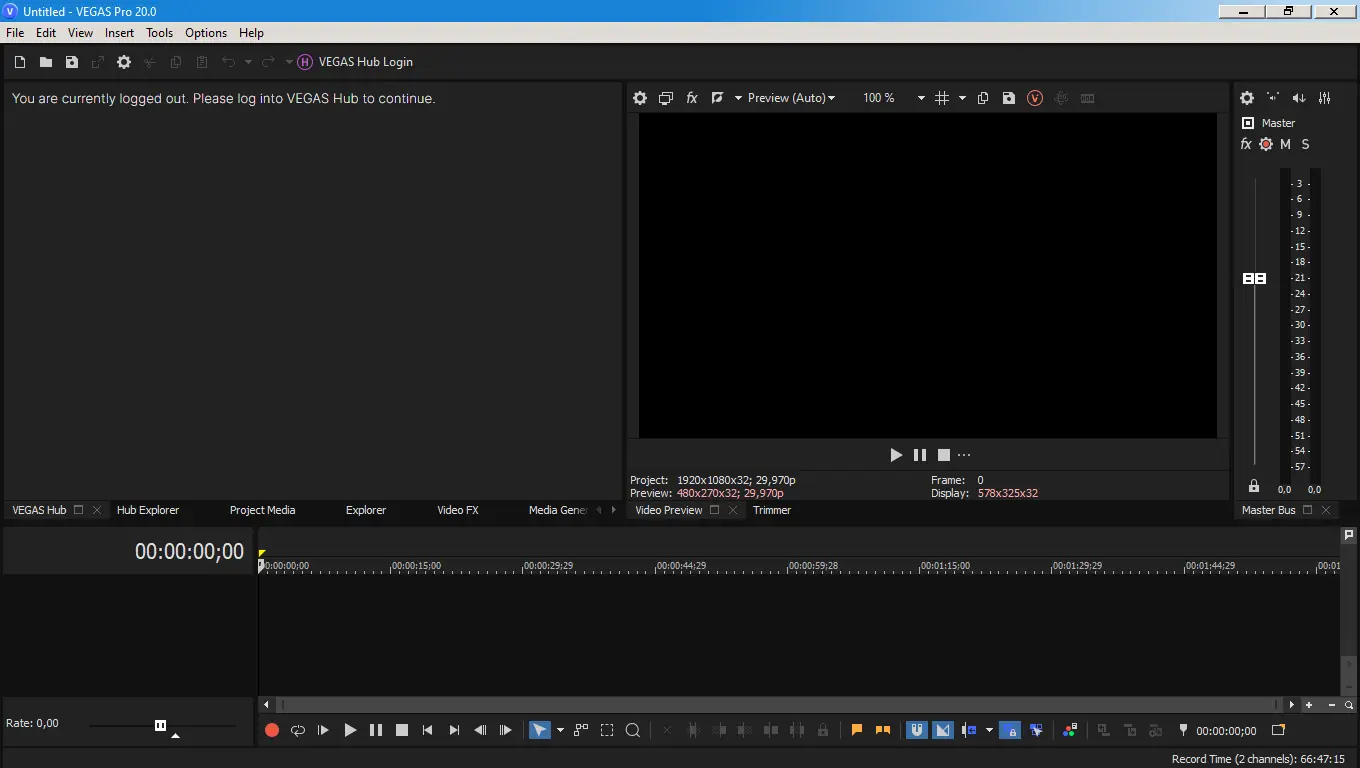
Task: Switch to the Explorer tab
Action: (366, 510)
